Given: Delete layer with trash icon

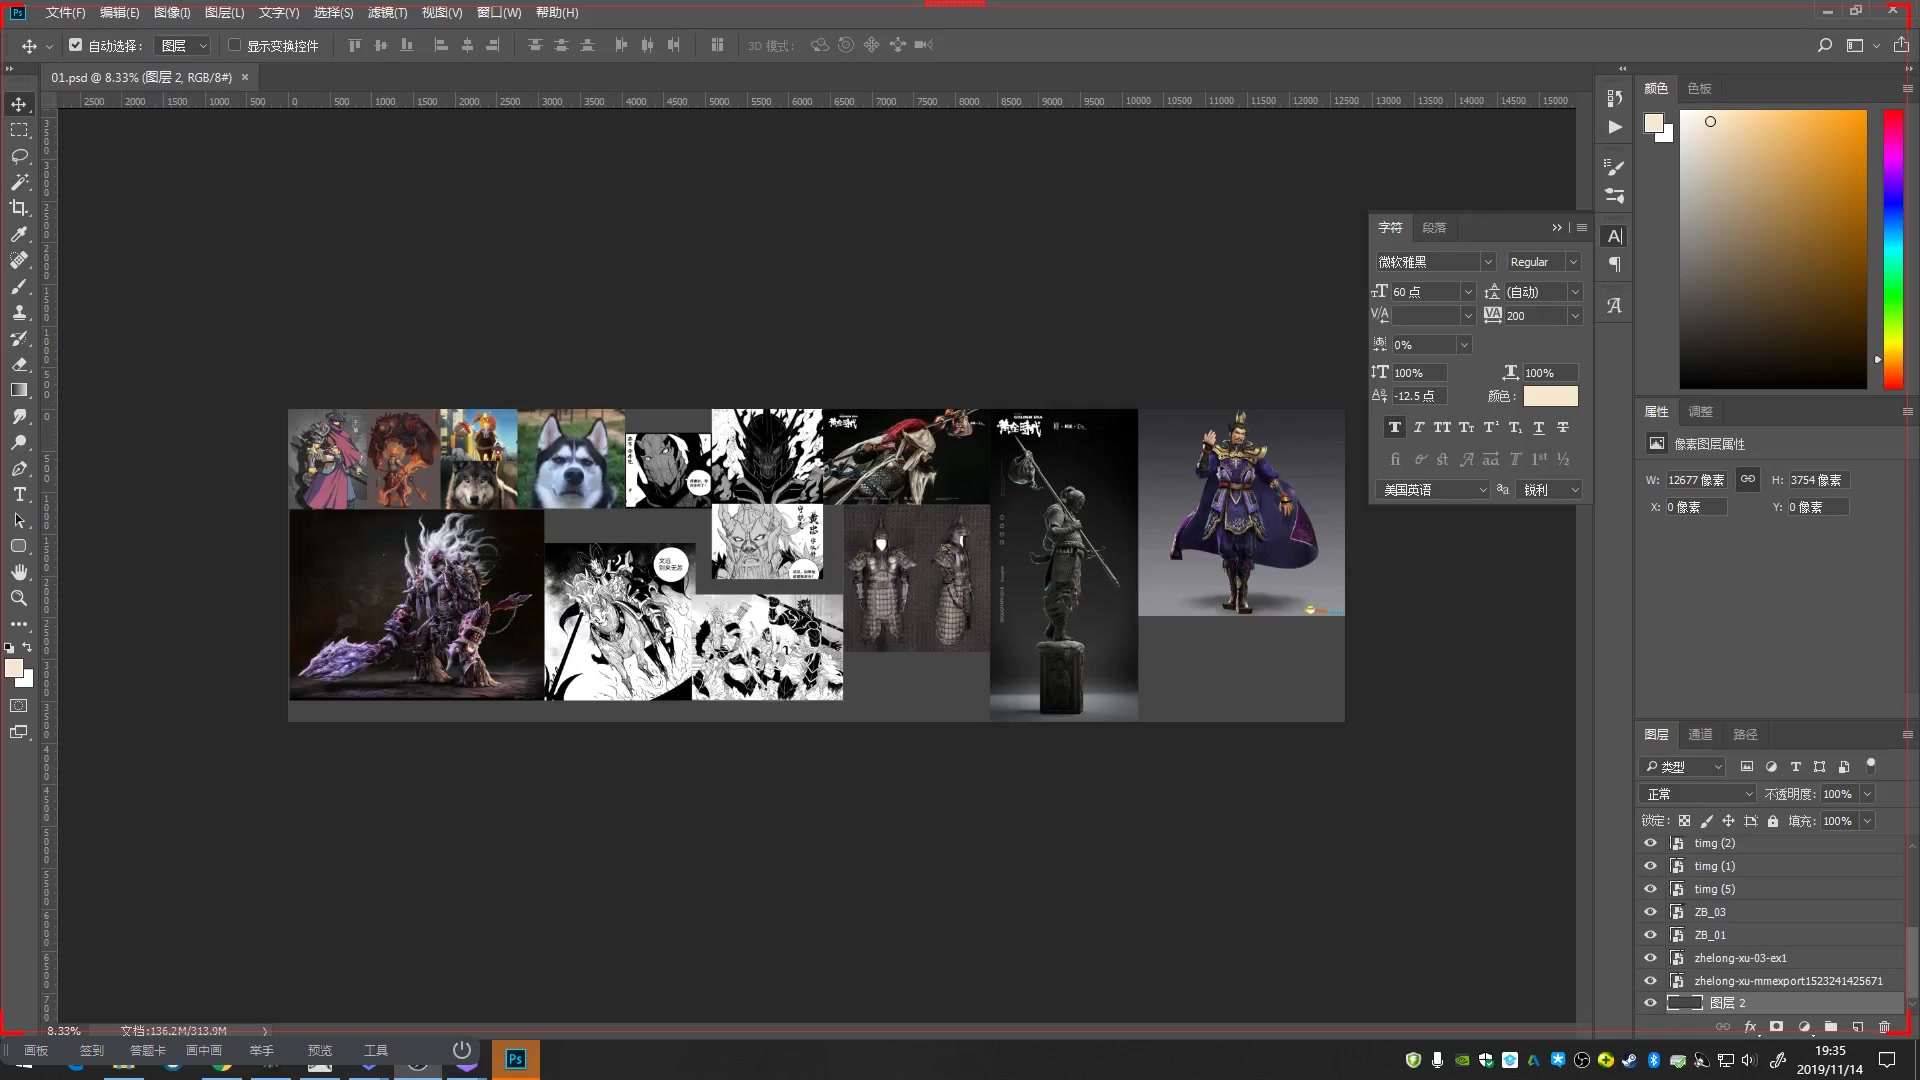Looking at the screenshot, I should tap(1884, 1027).
